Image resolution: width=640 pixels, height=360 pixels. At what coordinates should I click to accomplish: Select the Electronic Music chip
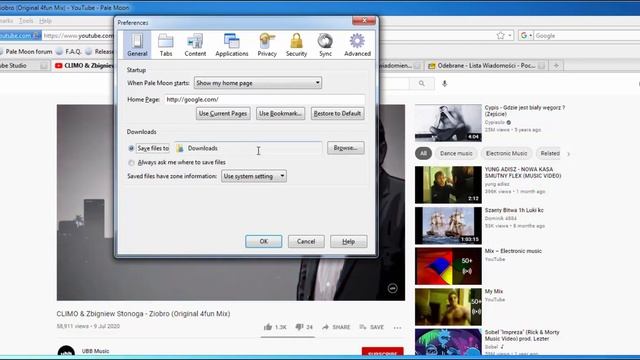coord(506,153)
